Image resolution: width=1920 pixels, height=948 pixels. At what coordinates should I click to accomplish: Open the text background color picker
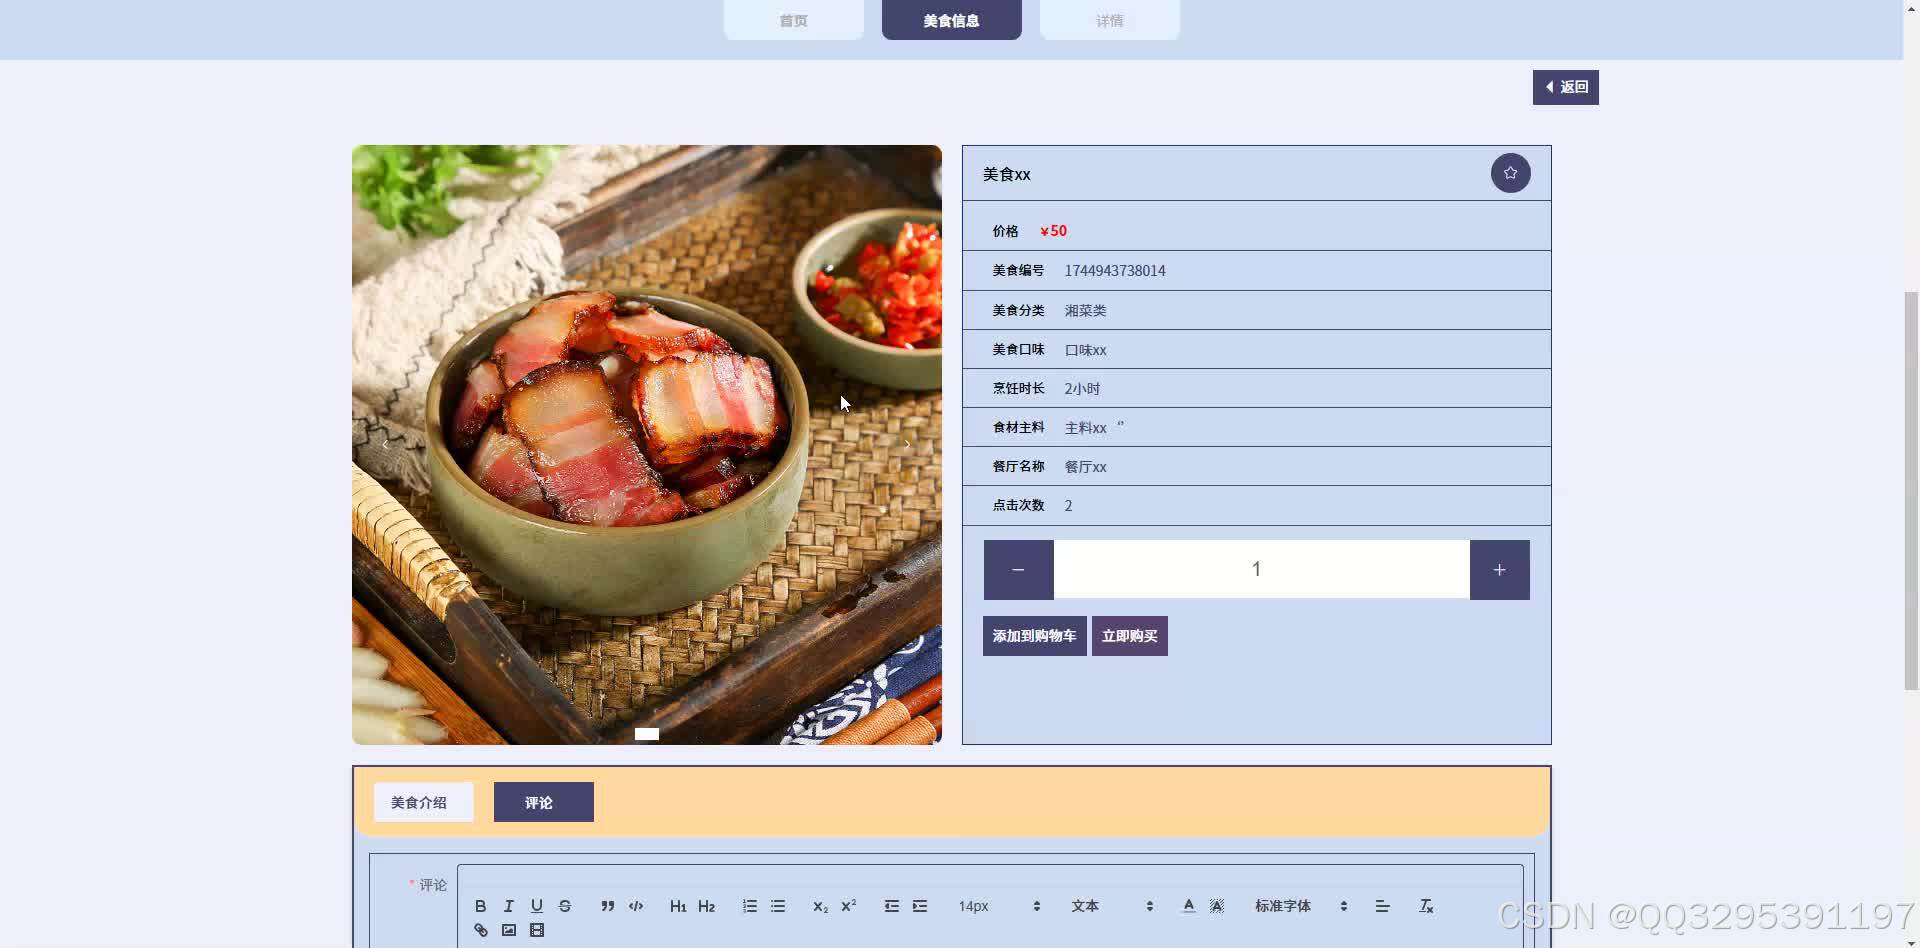point(1217,906)
